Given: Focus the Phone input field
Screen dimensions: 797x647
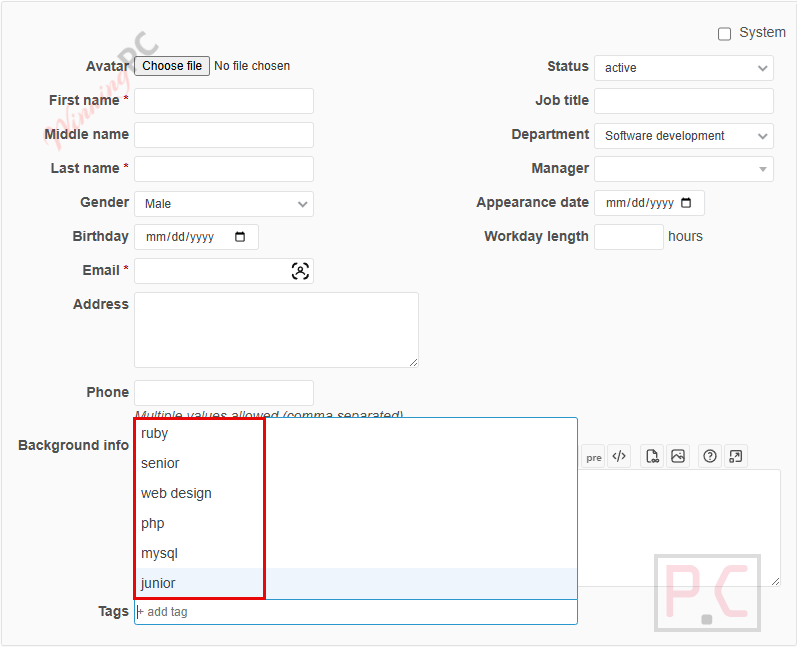Looking at the screenshot, I should pos(224,393).
